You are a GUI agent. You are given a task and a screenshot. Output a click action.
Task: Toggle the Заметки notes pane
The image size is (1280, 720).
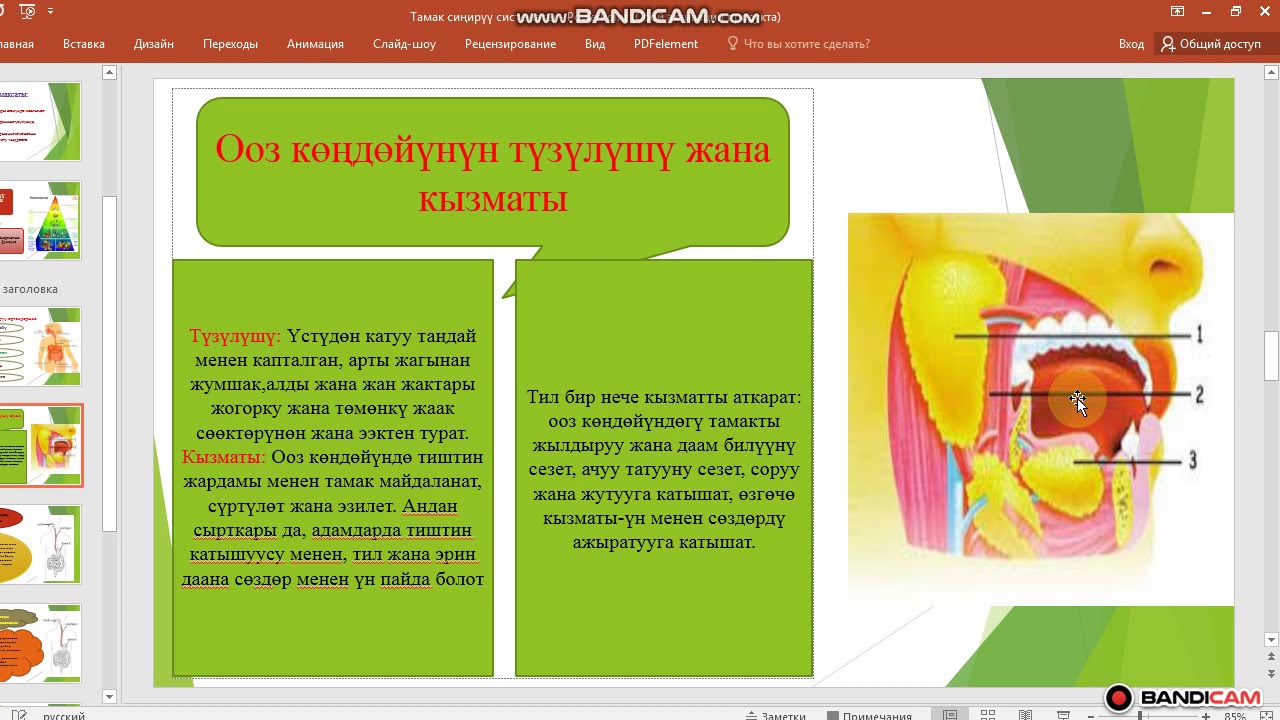[775, 715]
